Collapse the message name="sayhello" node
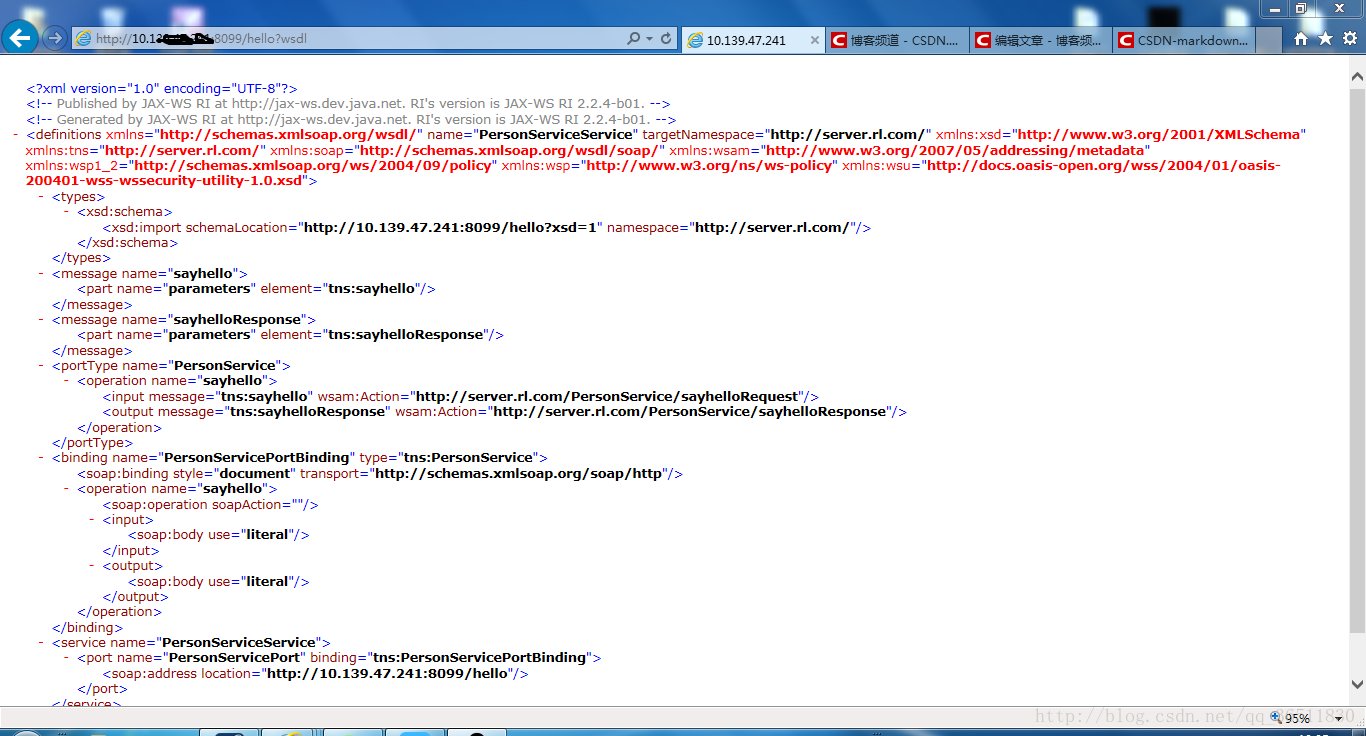The height and width of the screenshot is (736, 1366). pyautogui.click(x=41, y=273)
